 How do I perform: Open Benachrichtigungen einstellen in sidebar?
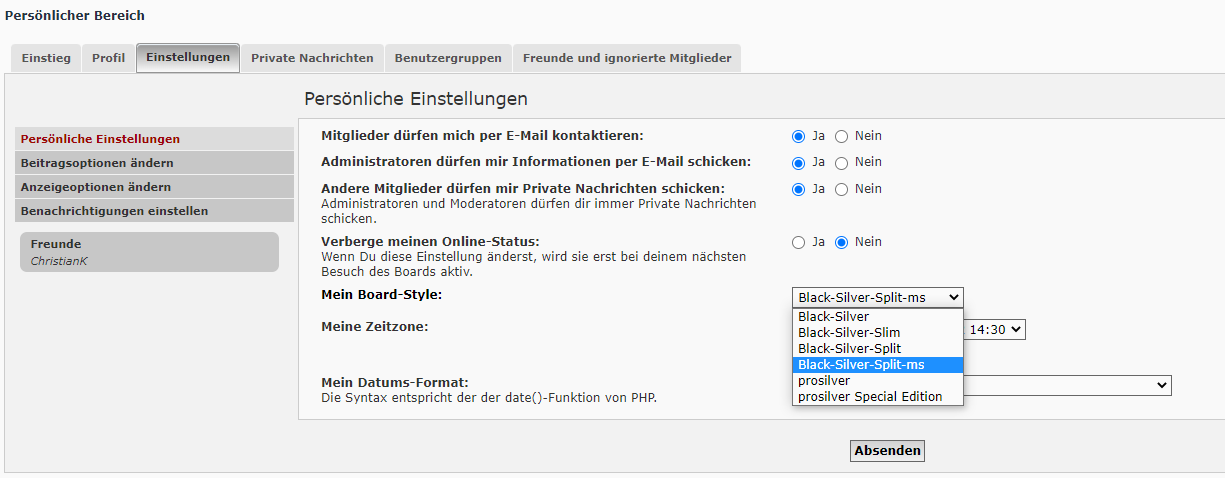point(114,211)
